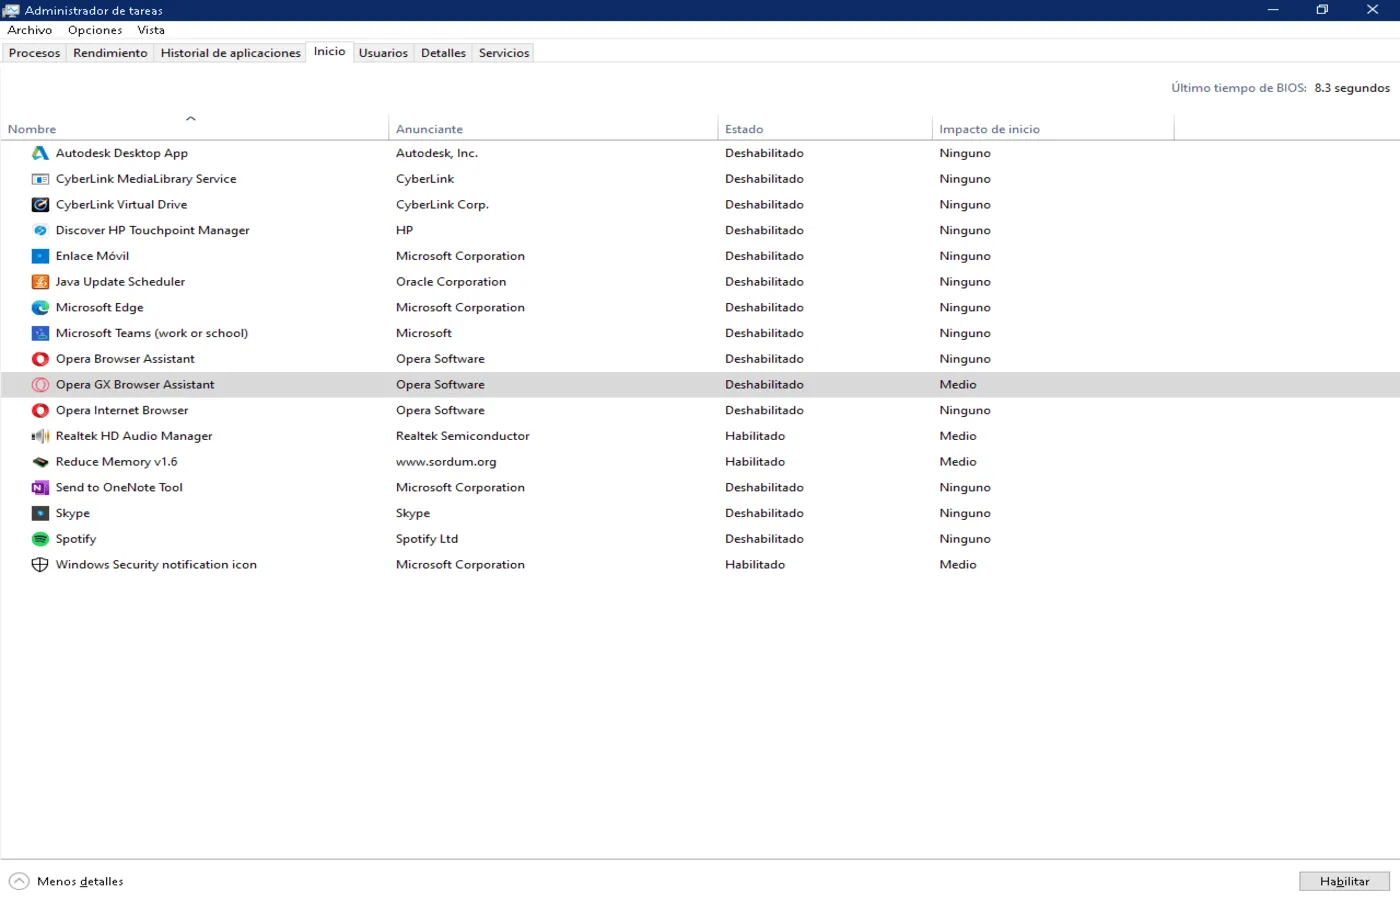Click the Microsoft Edge icon
This screenshot has height=900, width=1400.
coord(40,308)
